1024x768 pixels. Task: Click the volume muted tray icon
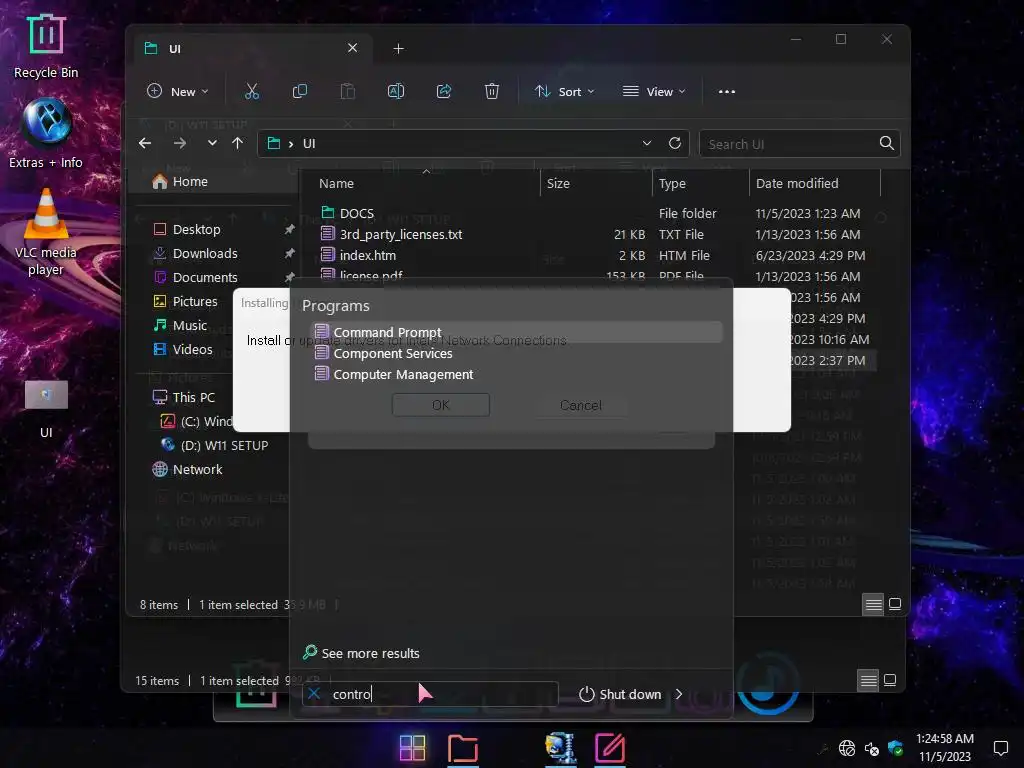pos(871,748)
